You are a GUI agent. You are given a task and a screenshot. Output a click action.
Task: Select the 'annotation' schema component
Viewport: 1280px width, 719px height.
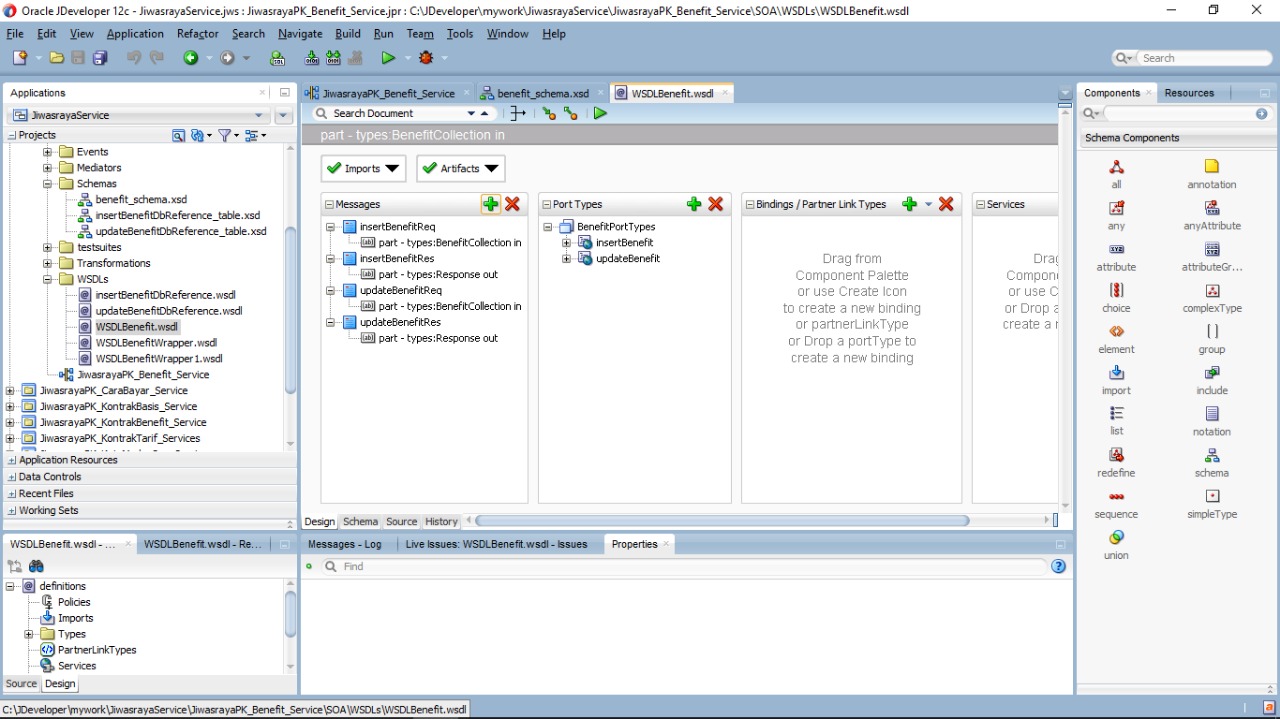[1212, 173]
